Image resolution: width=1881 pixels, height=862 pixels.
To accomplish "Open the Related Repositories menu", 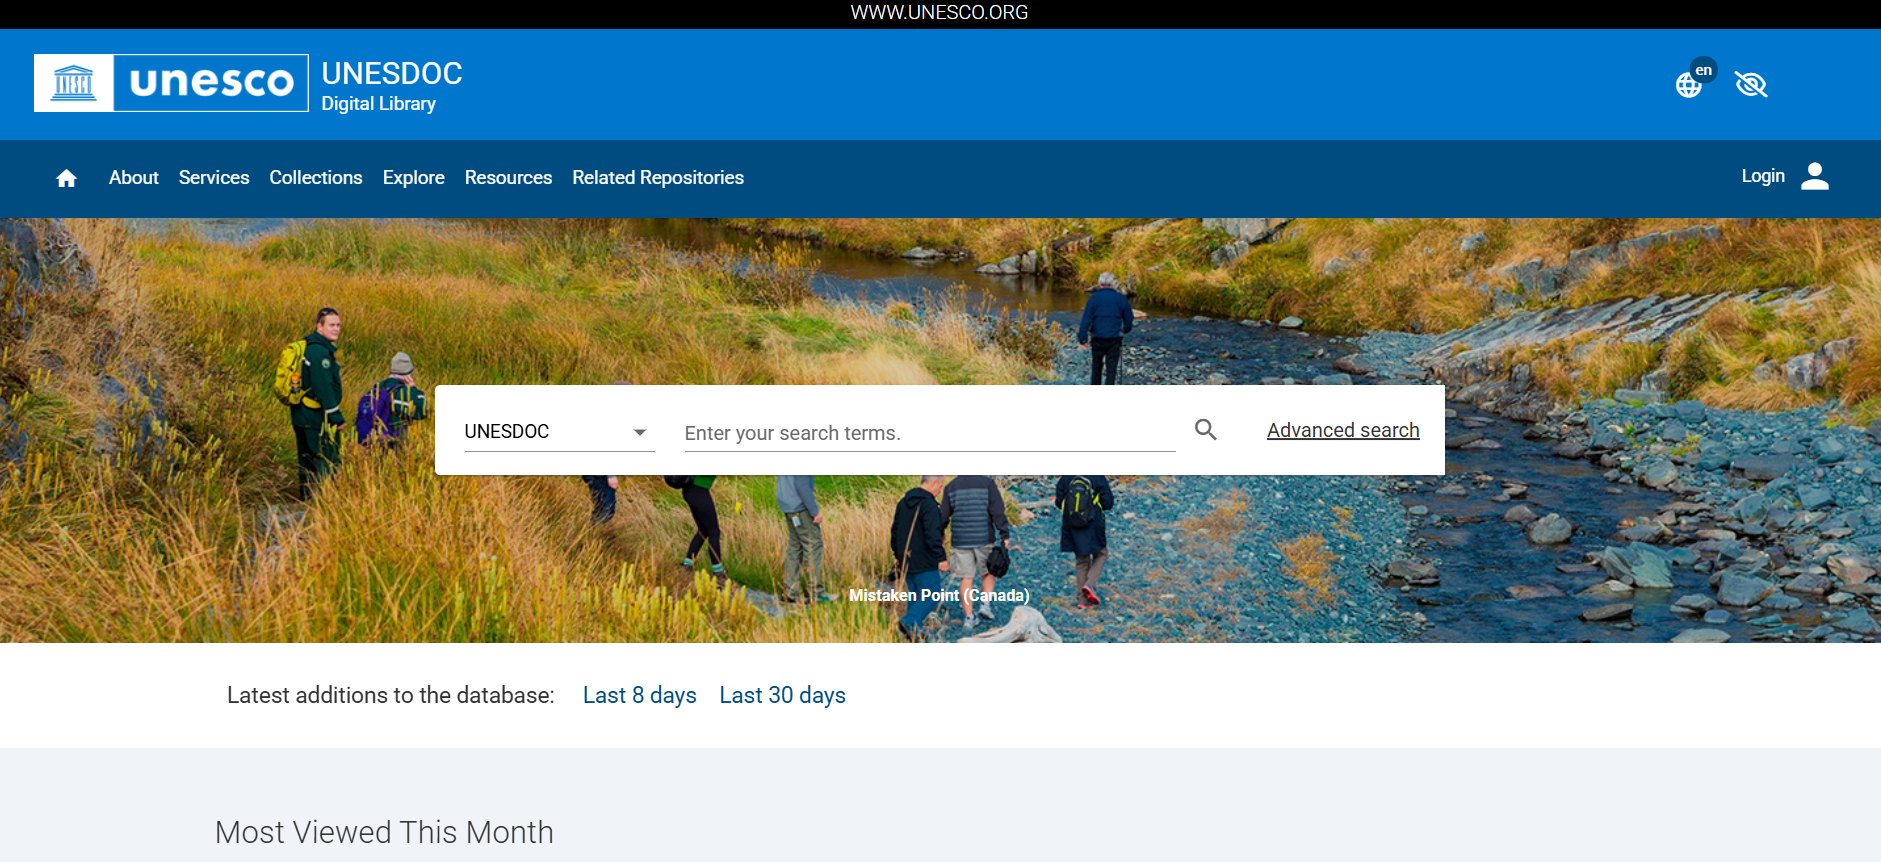I will 658,178.
